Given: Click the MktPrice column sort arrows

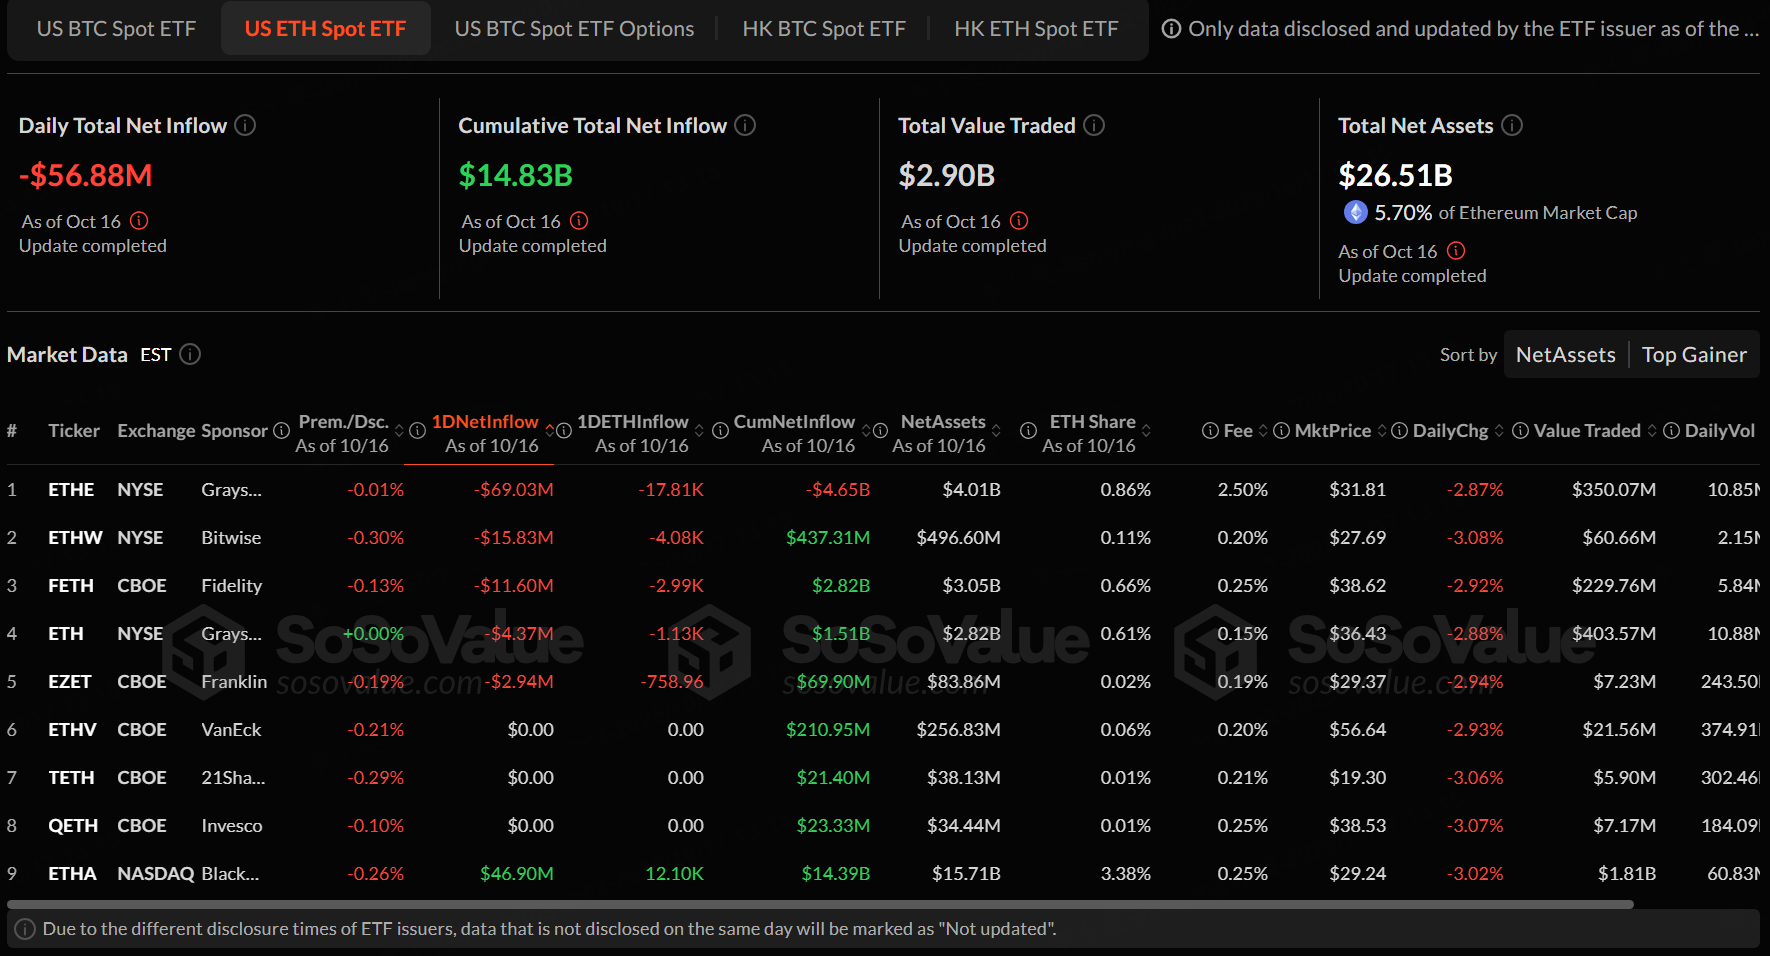Looking at the screenshot, I should [x=1382, y=431].
